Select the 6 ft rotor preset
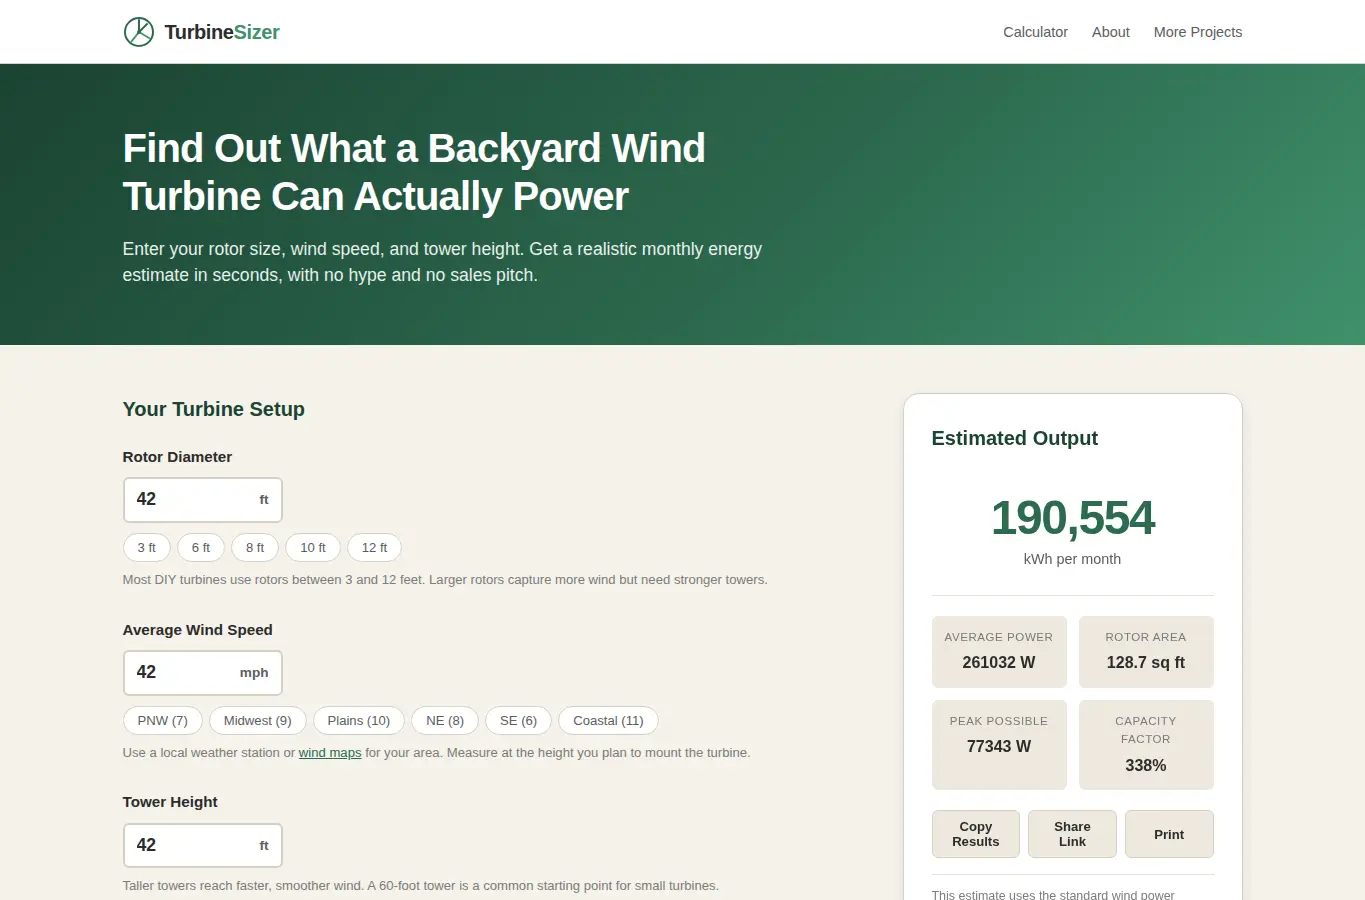This screenshot has width=1365, height=900. pos(201,548)
